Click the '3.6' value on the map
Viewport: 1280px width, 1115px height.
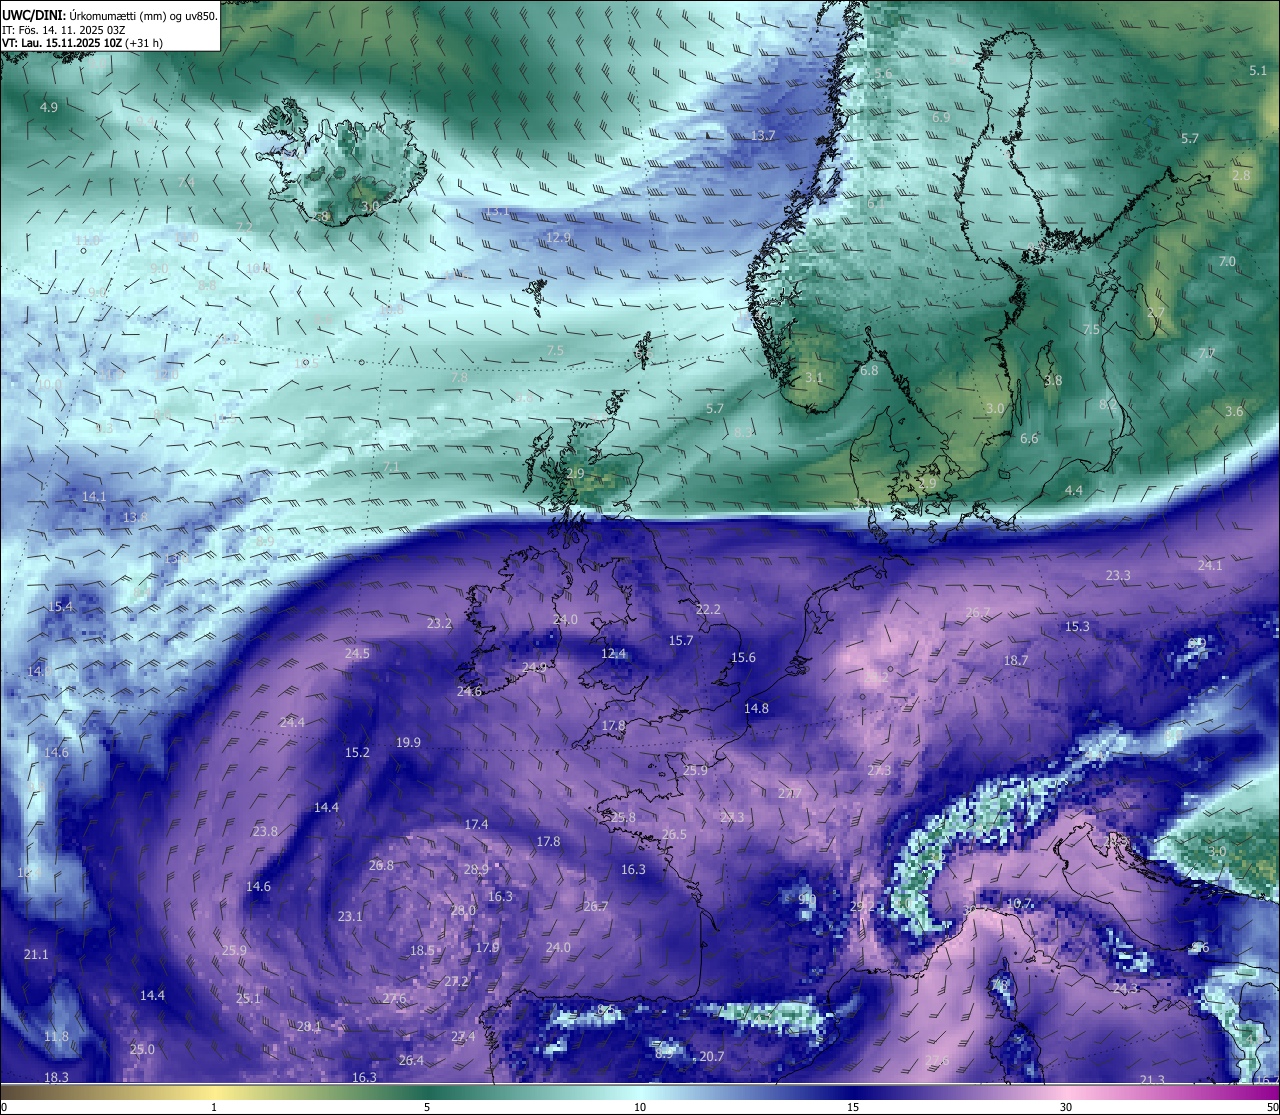click(1234, 411)
